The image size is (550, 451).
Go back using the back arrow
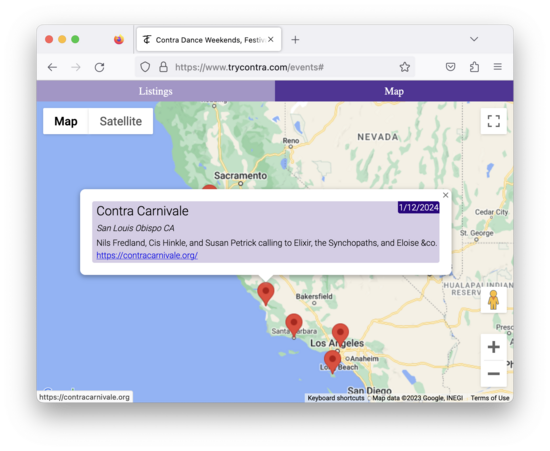tap(52, 67)
